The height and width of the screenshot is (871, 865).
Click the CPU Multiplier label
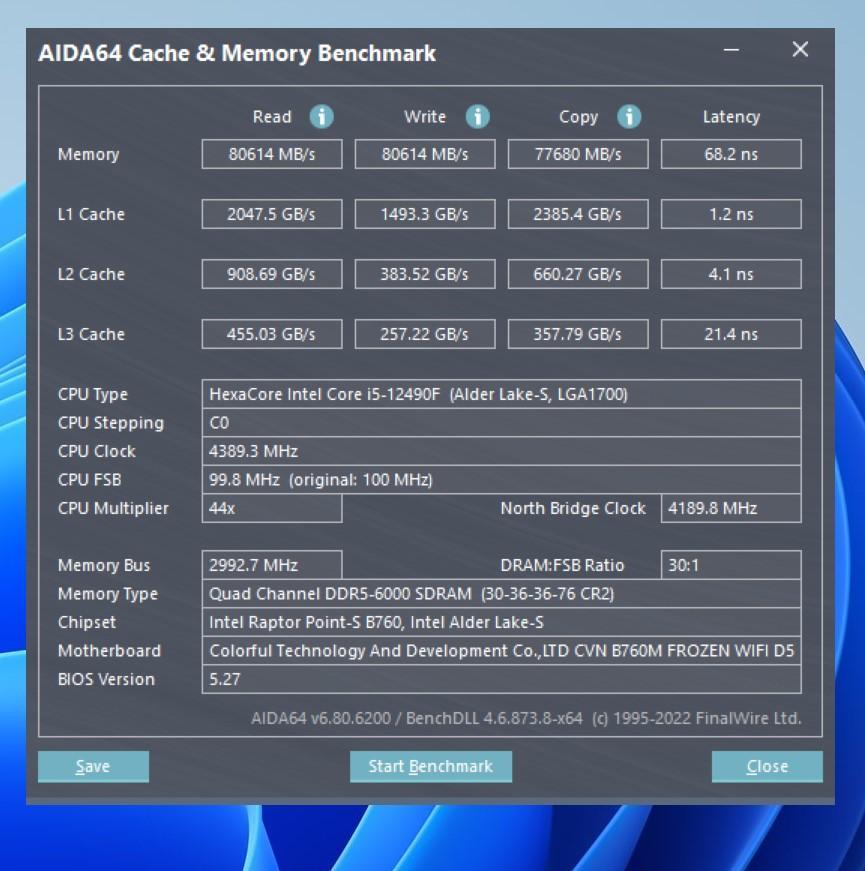point(113,509)
